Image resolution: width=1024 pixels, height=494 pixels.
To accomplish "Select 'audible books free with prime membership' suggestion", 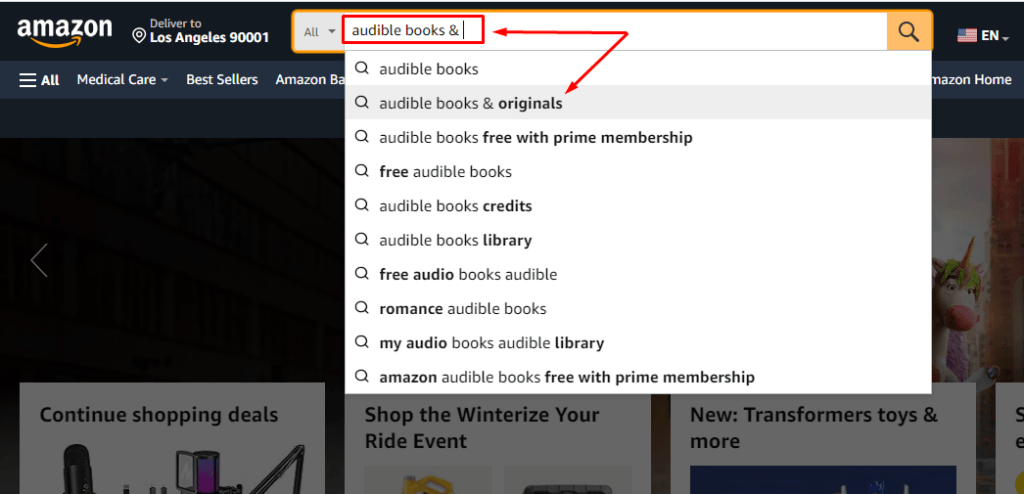I will (638, 137).
